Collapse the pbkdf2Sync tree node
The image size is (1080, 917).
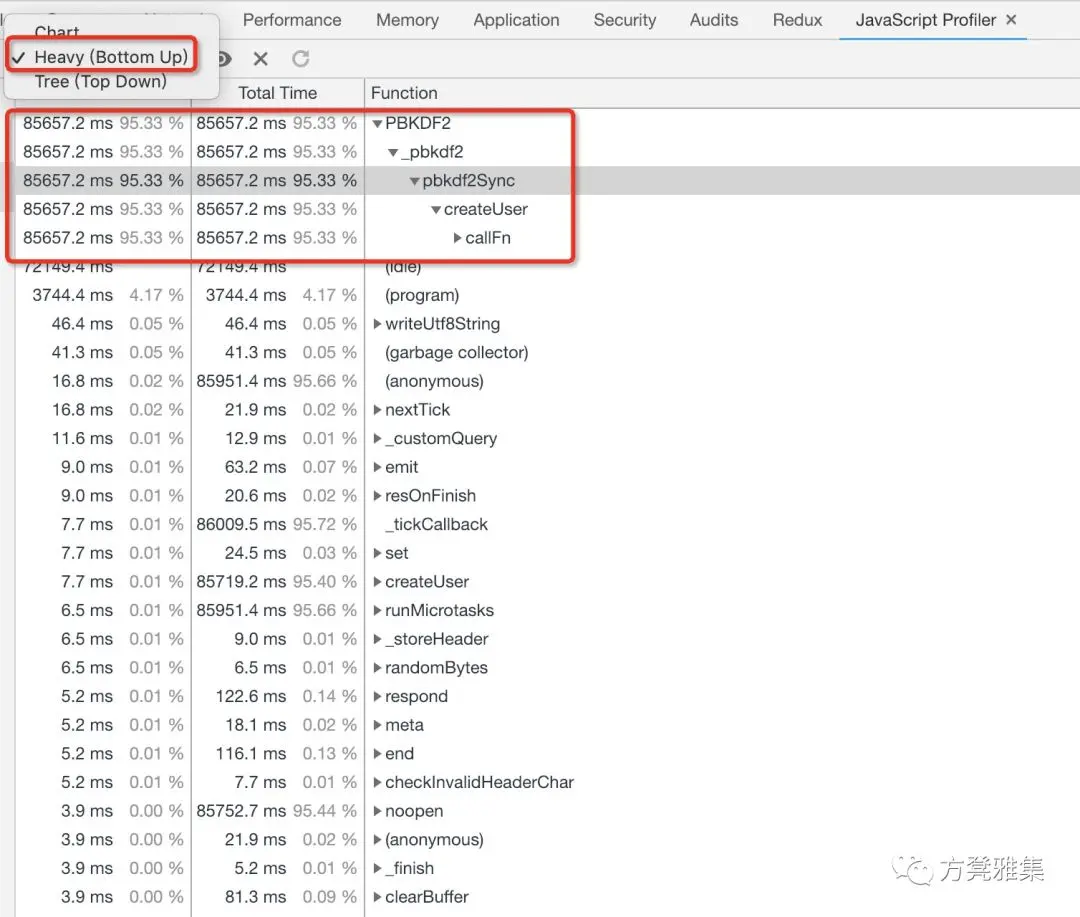coord(415,181)
